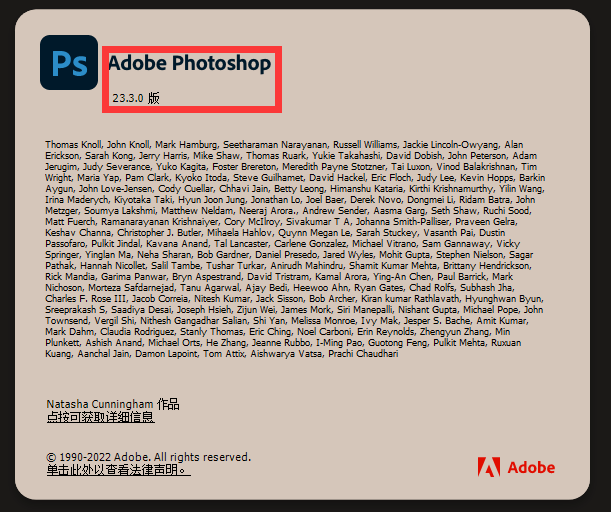
Task: Click the name 'Sivakumar T A' in the credits
Action: pos(318,222)
